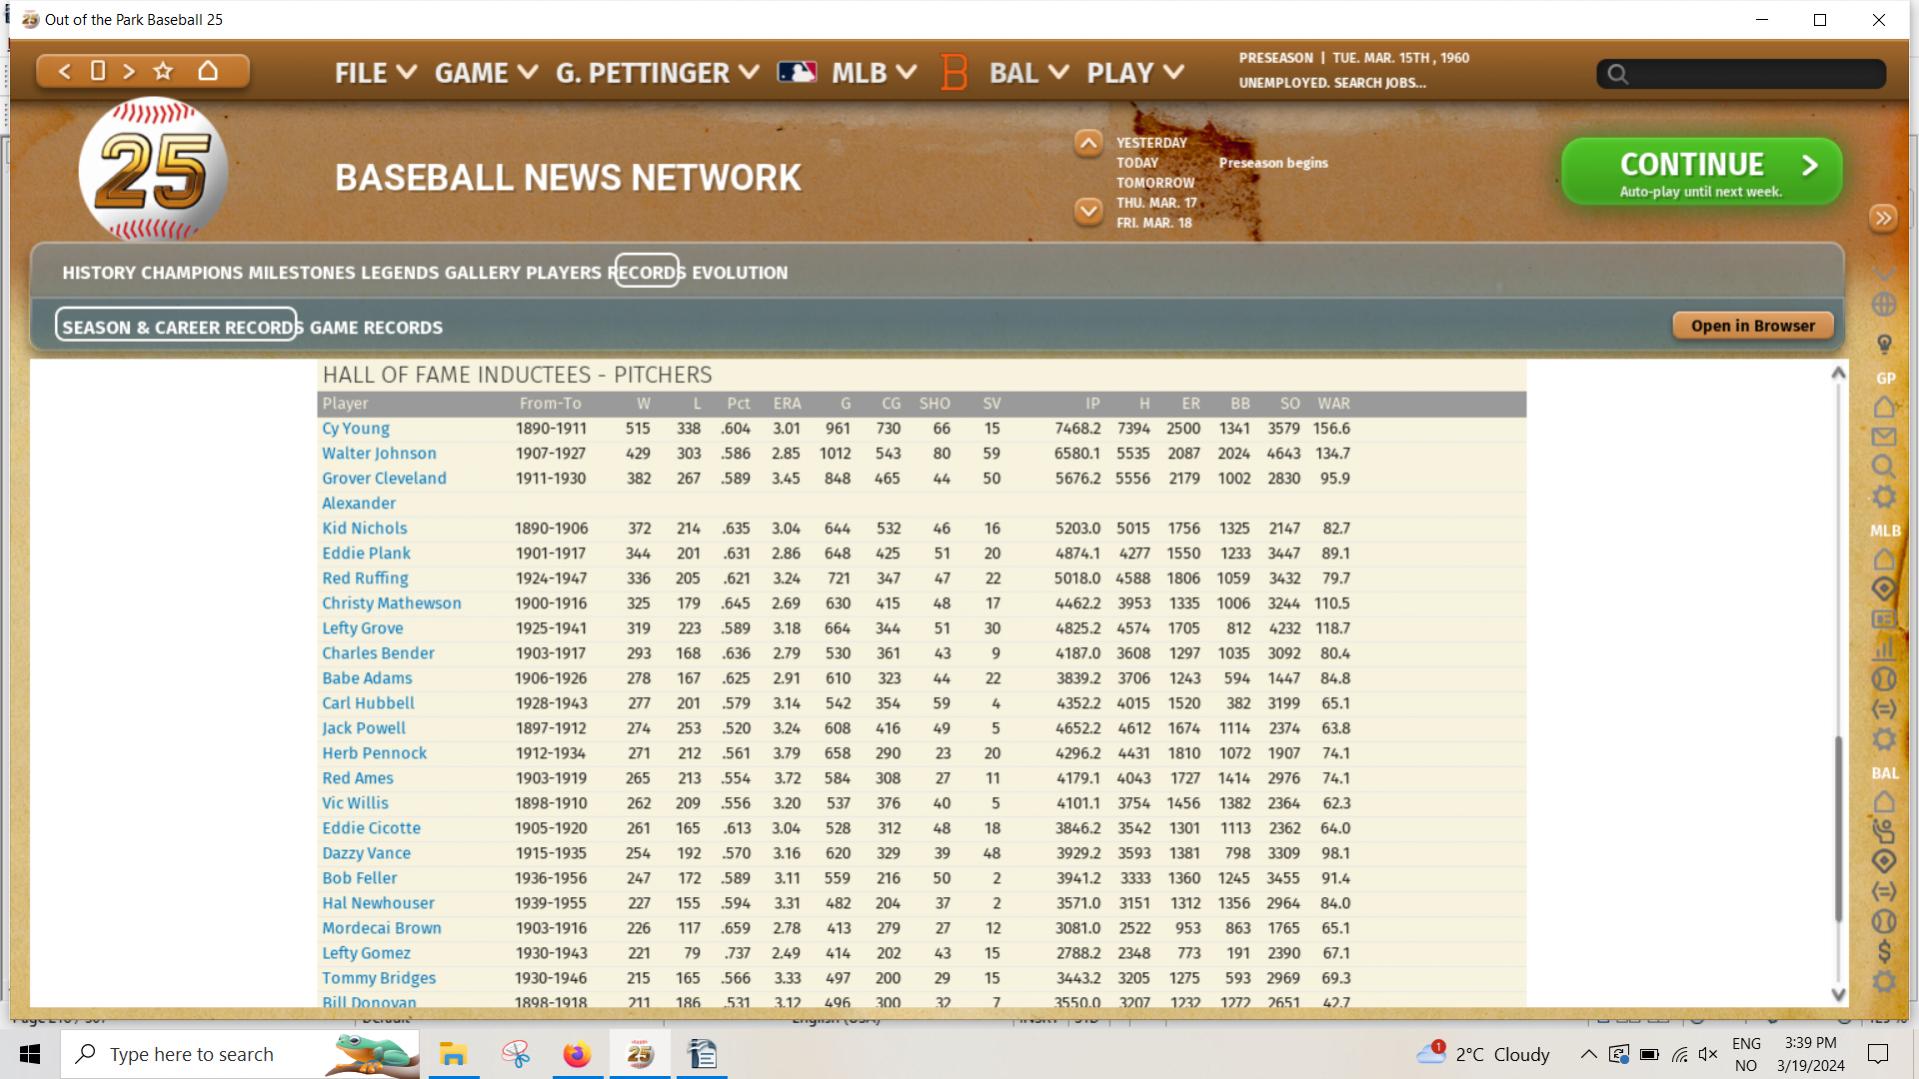The image size is (1919, 1079).
Task: Open Walter Johnson's player link
Action: click(x=379, y=454)
